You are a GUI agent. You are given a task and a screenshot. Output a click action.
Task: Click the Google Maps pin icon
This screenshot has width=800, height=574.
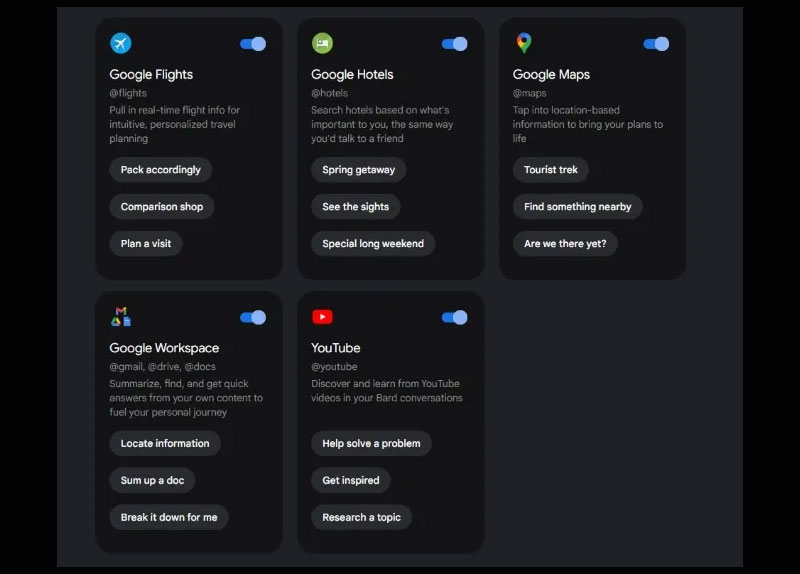click(524, 43)
